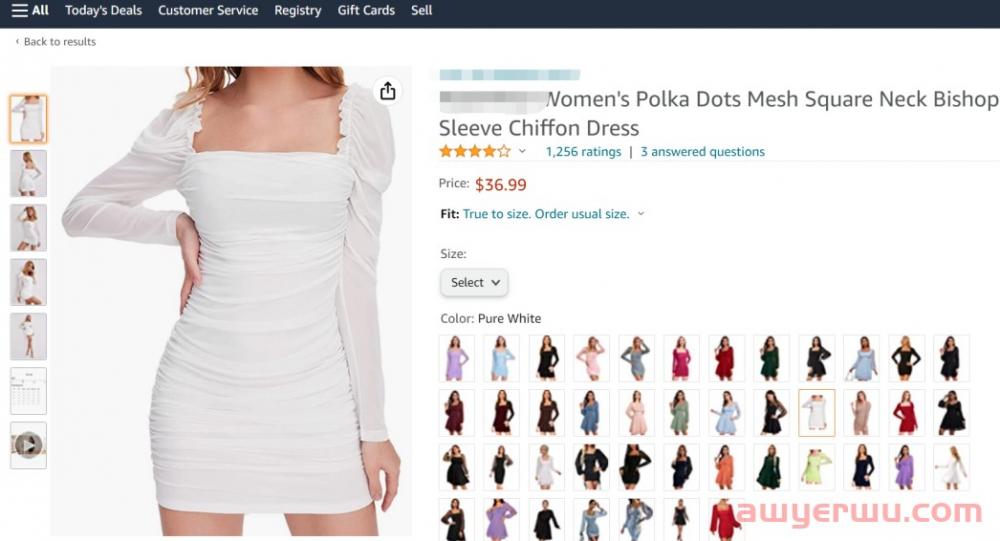The width and height of the screenshot is (1000, 541).
Task: Select the lavender purple dress color swatch
Action: 456,358
